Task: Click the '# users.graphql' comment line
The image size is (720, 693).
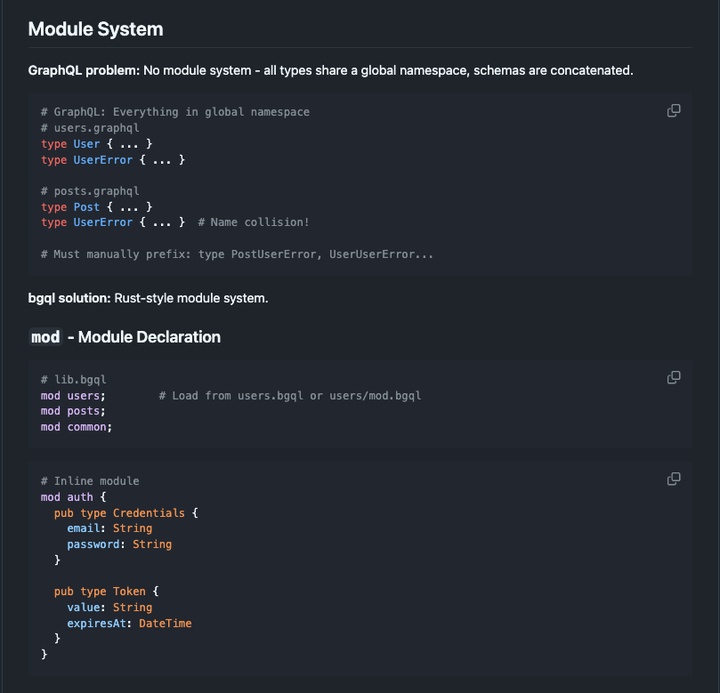Action: (90, 128)
